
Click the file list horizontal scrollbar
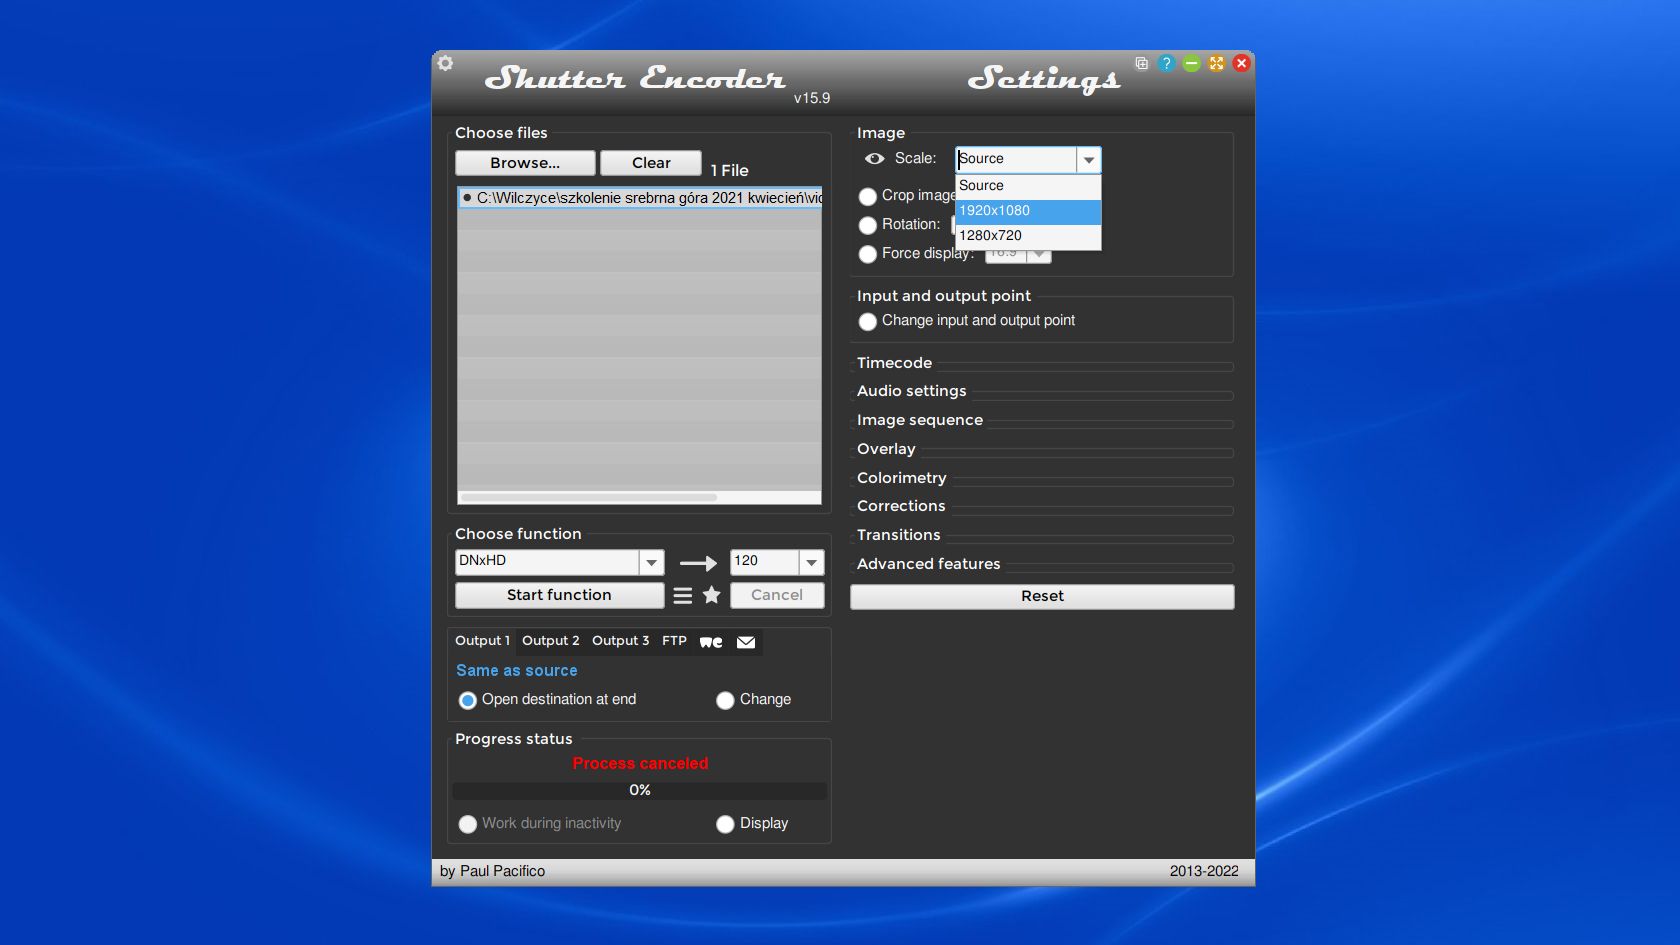pyautogui.click(x=588, y=497)
